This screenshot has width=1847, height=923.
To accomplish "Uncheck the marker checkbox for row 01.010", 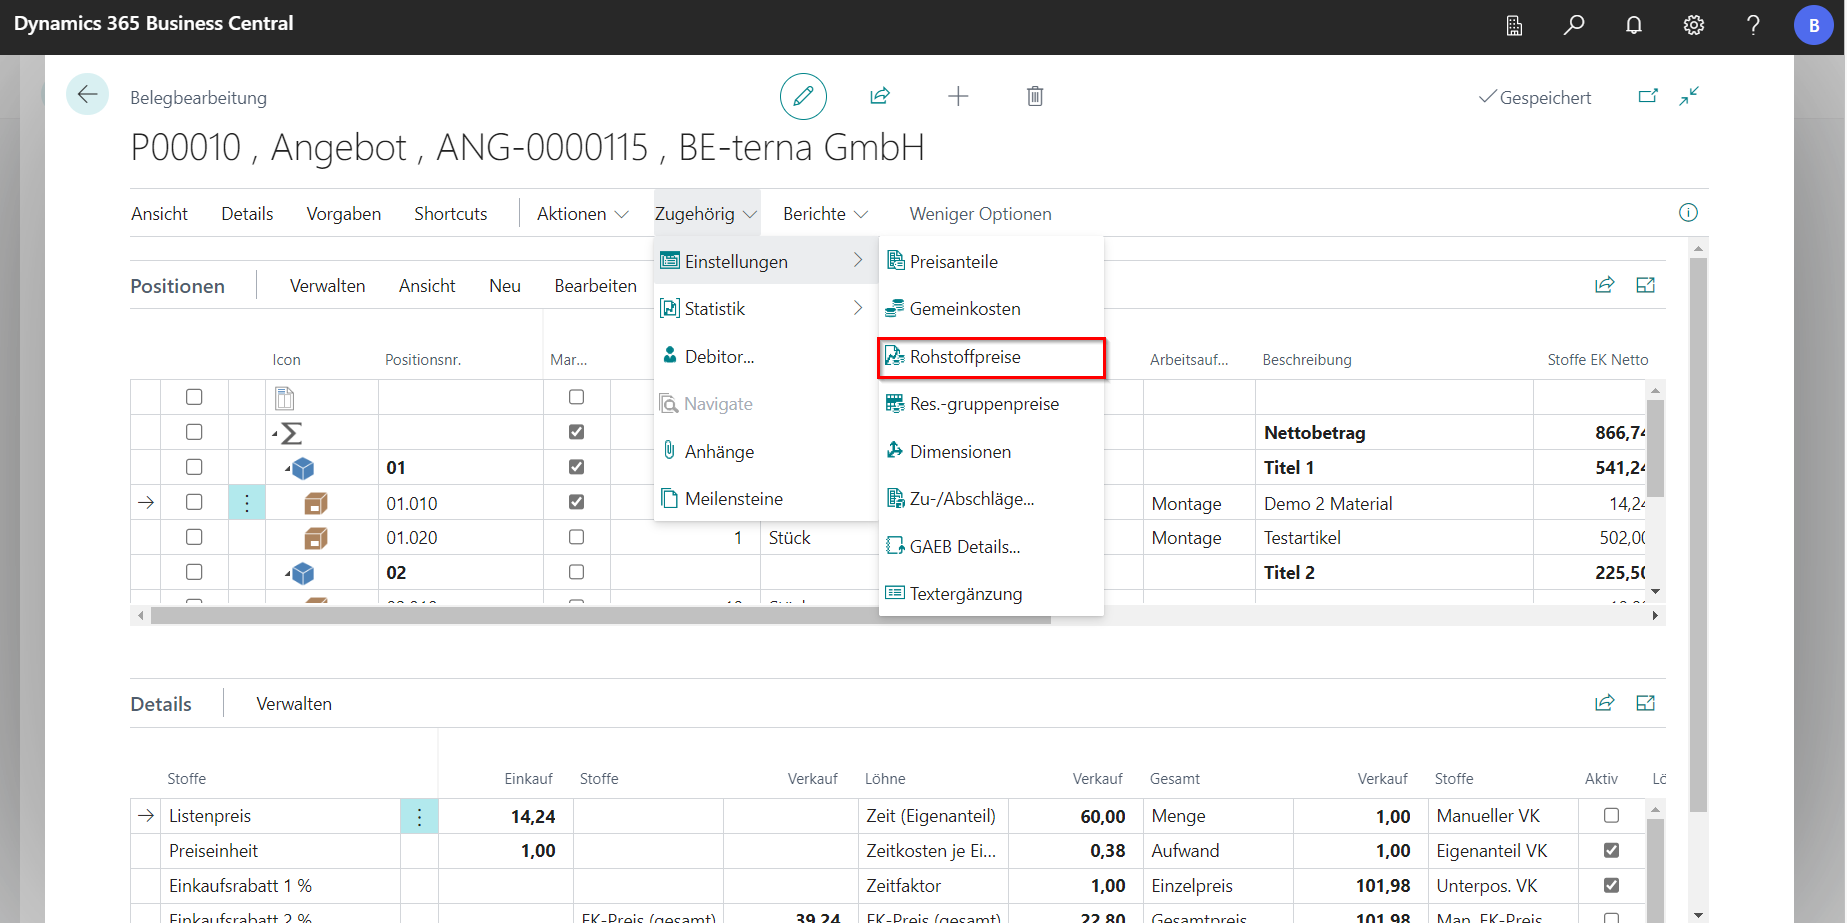I will click(x=576, y=502).
